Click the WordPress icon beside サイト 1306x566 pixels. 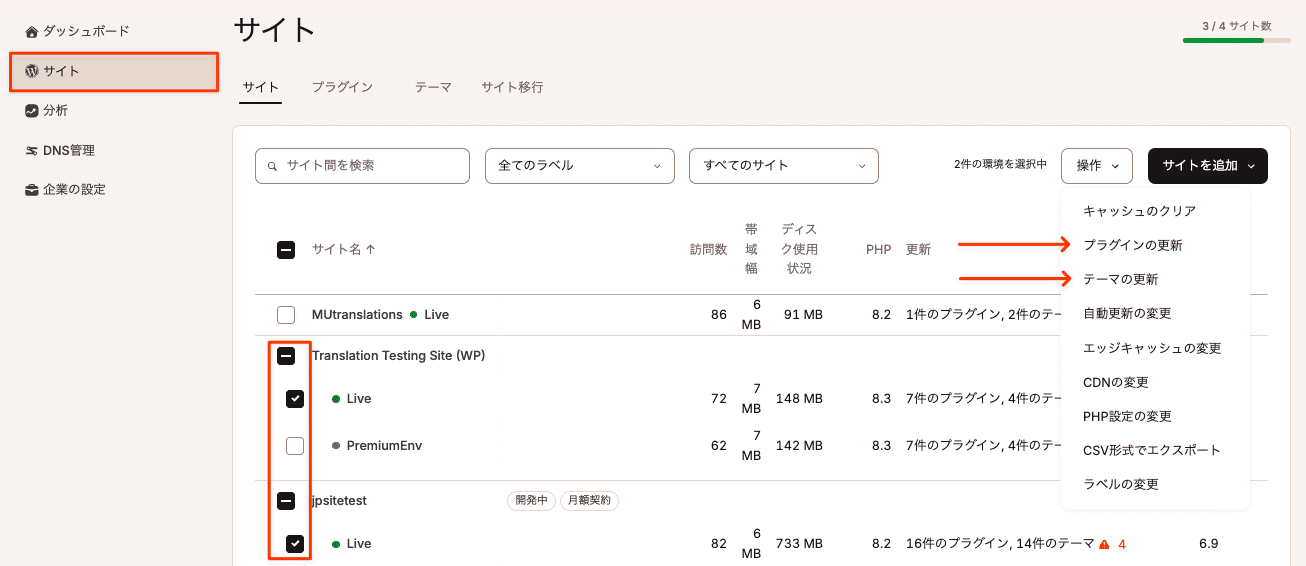pos(32,71)
